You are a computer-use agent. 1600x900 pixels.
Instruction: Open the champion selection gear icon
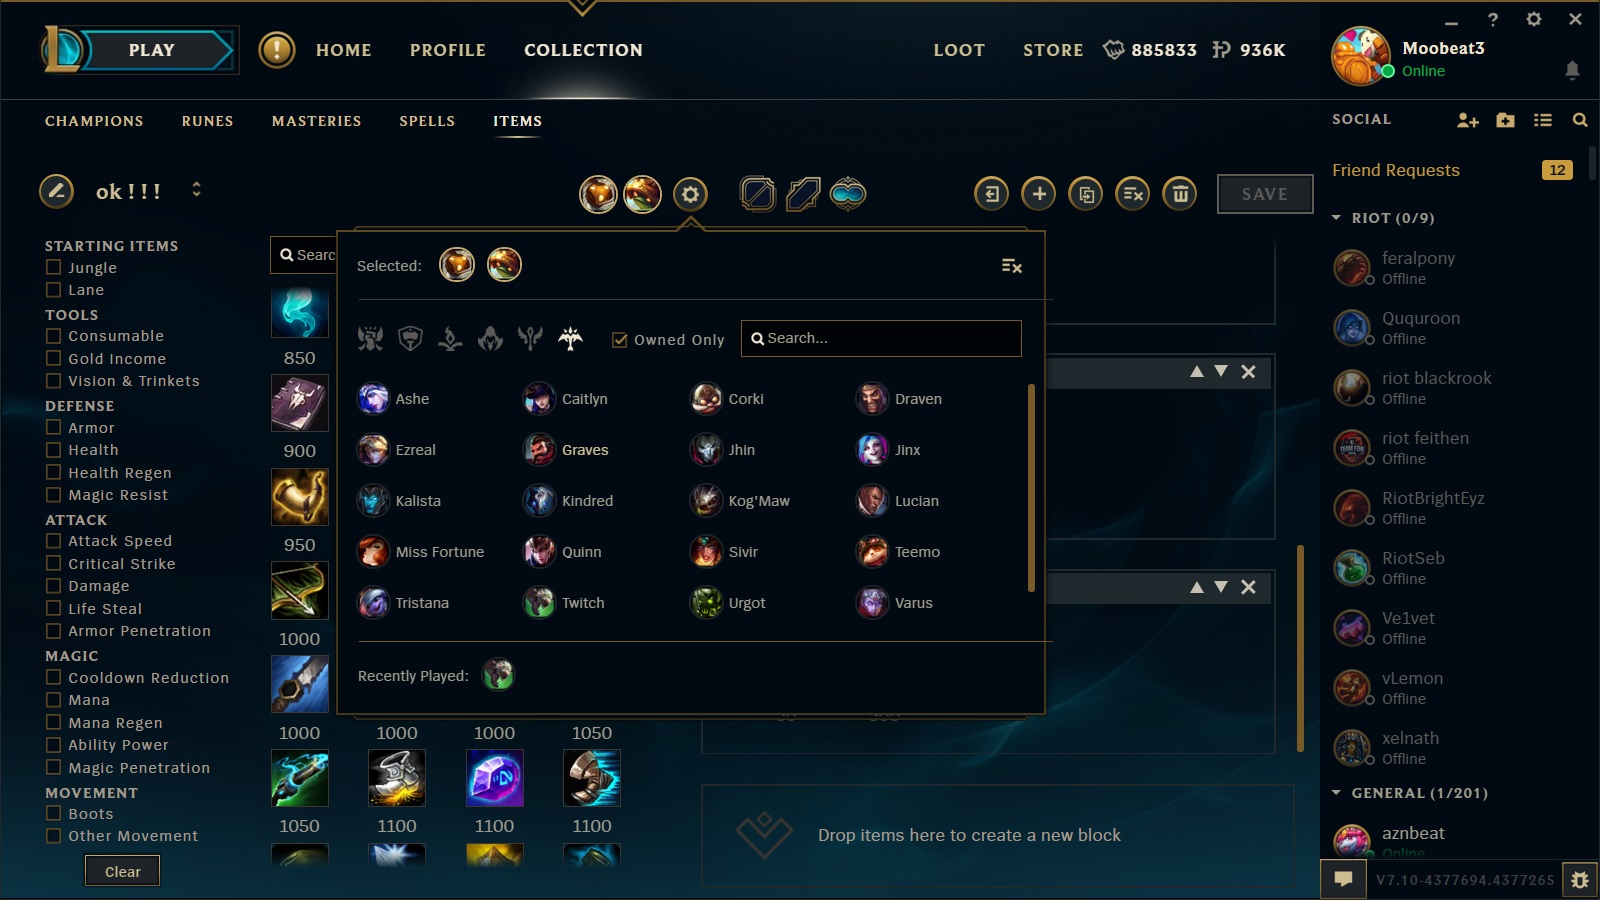(x=690, y=194)
